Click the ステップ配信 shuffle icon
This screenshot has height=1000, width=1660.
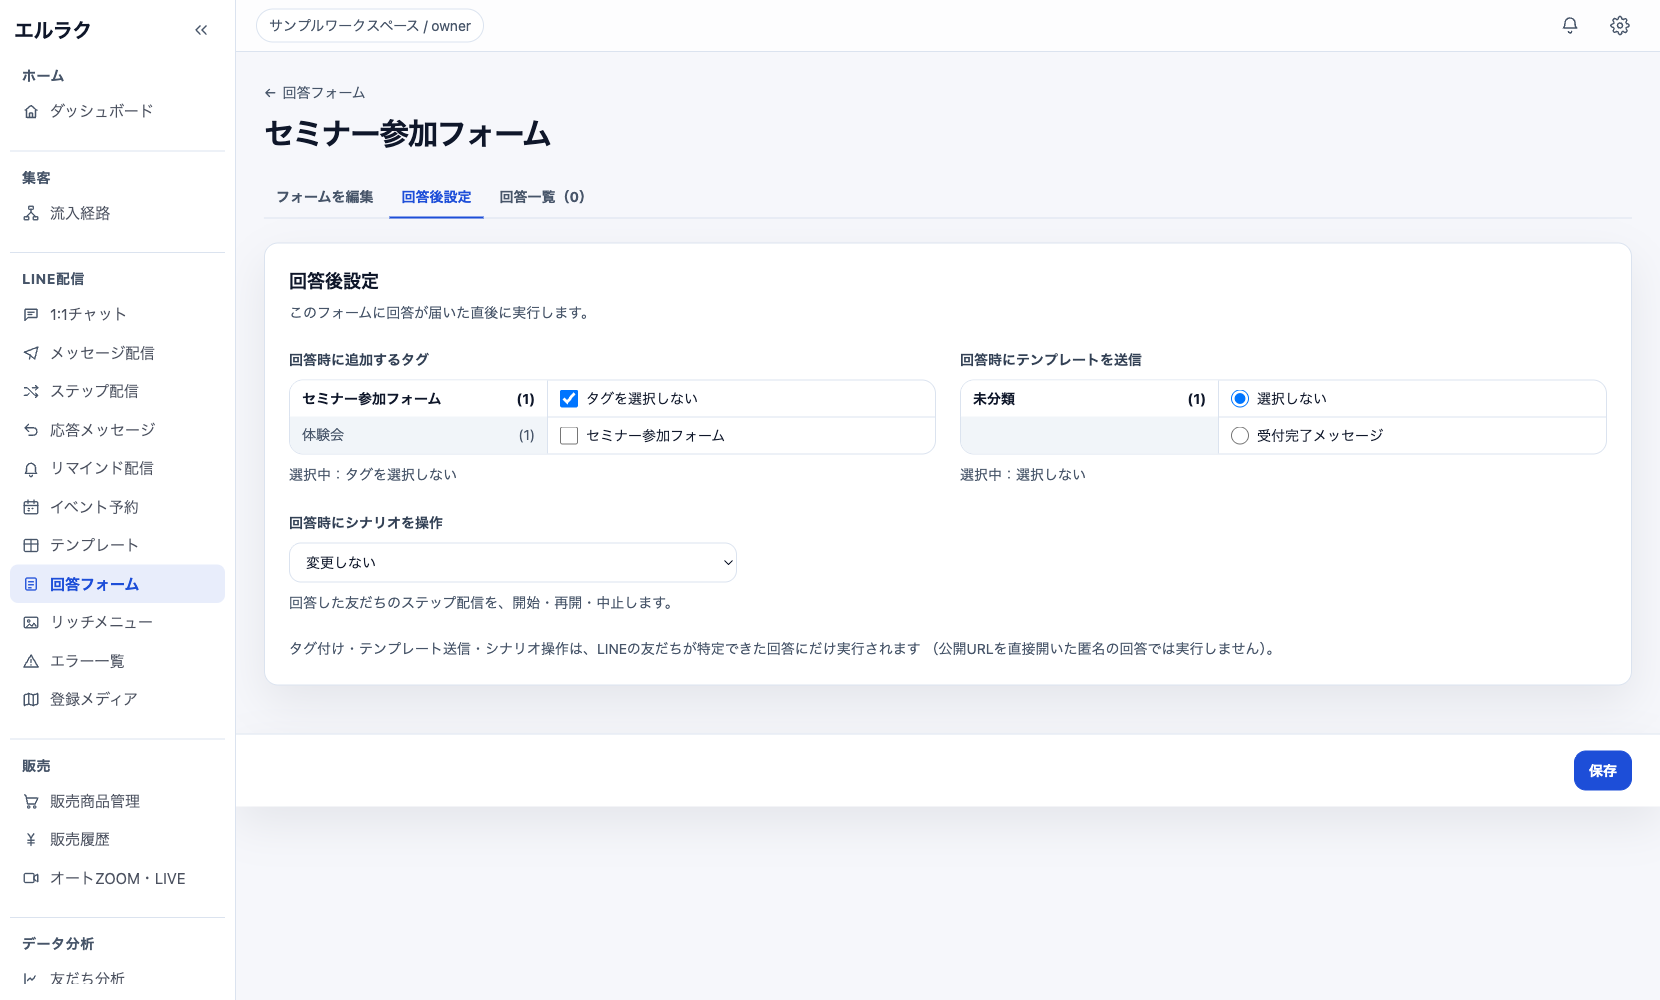31,392
